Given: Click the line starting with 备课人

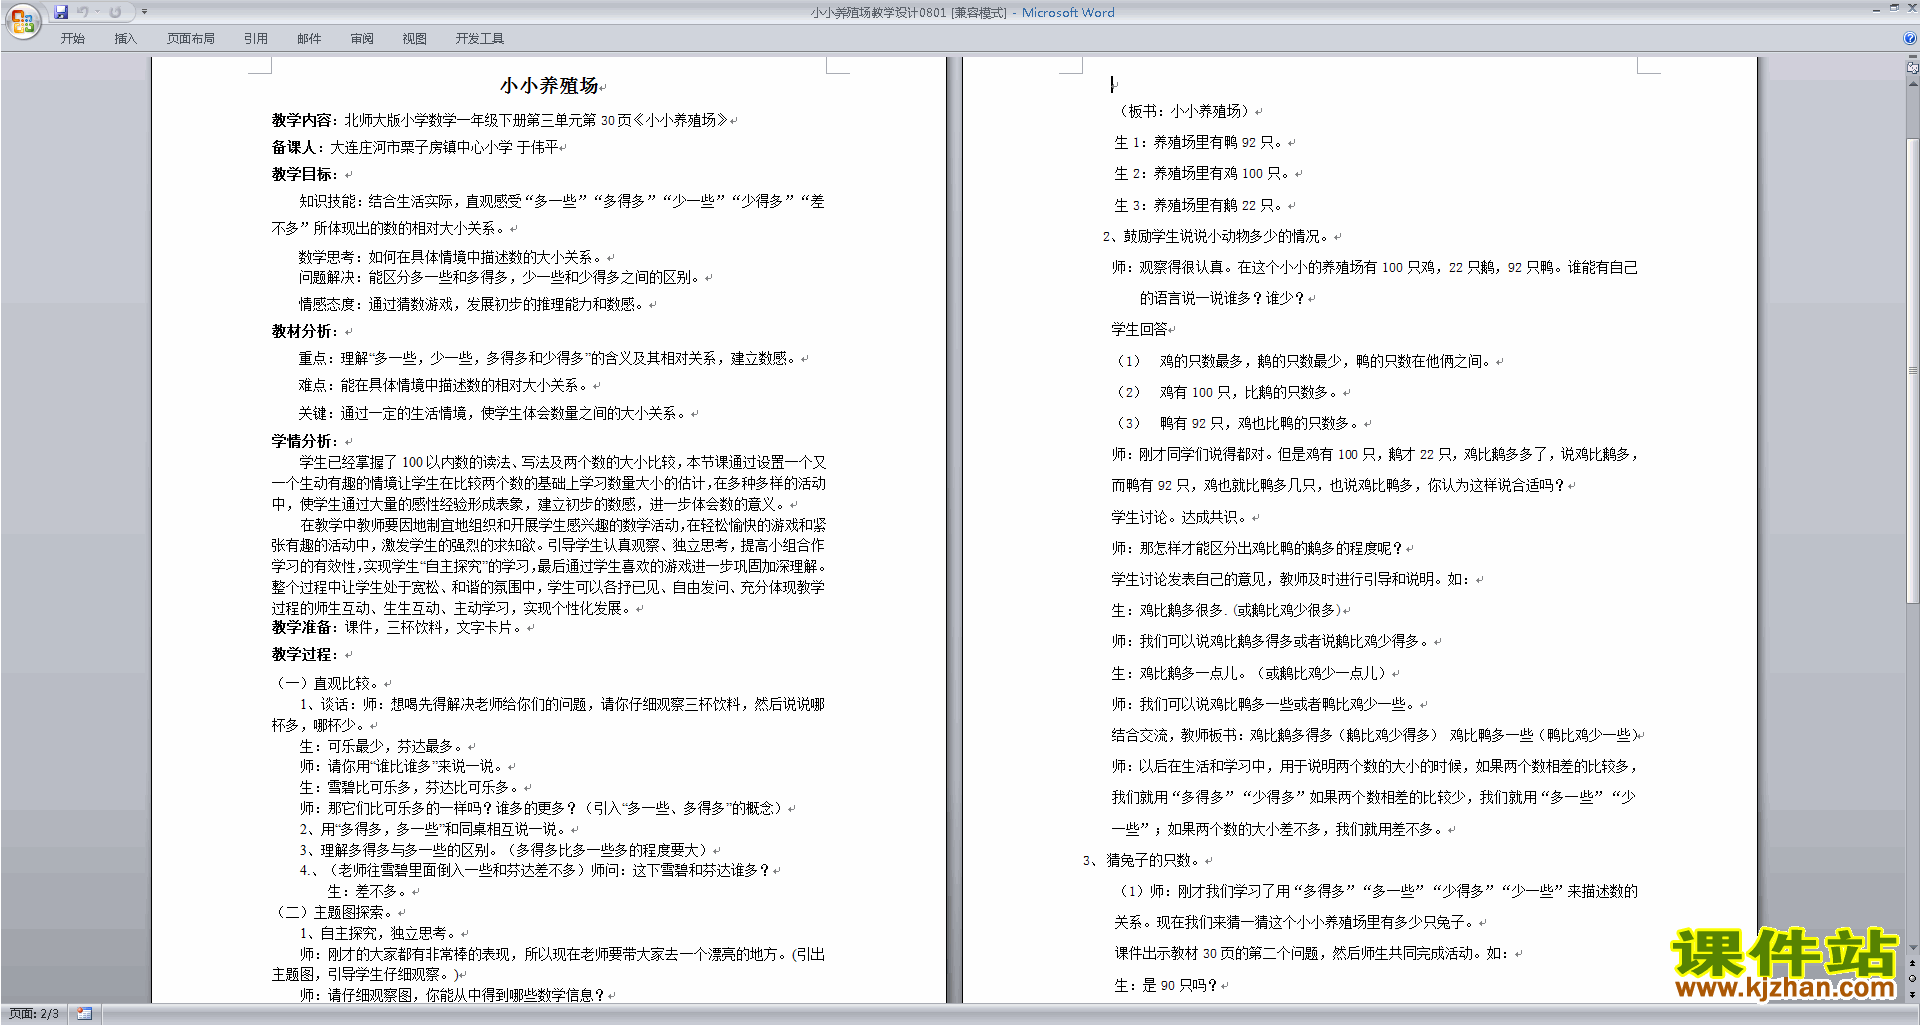Looking at the screenshot, I should coord(415,147).
